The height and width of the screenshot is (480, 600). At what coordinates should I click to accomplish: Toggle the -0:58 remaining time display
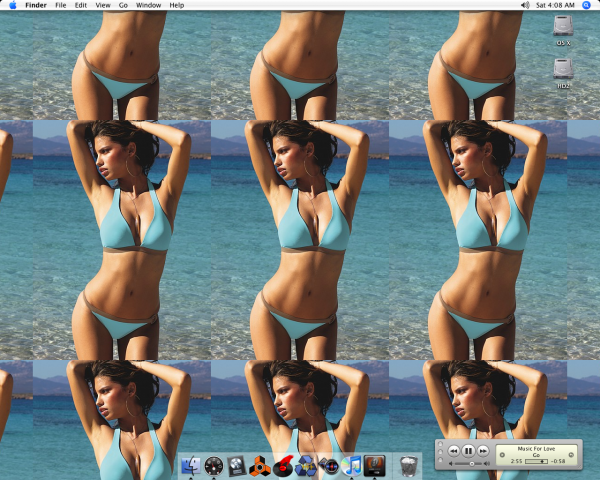point(558,461)
